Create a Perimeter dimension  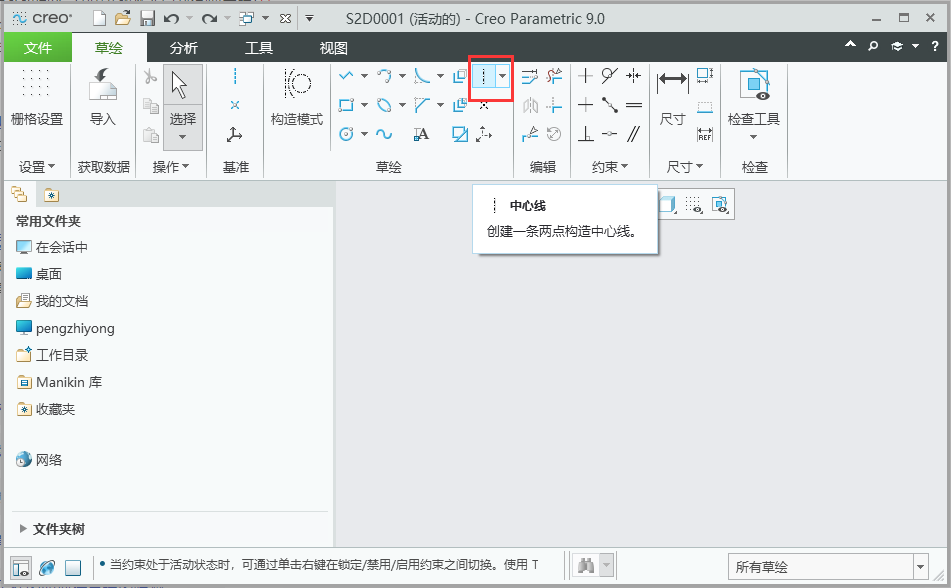point(705,76)
